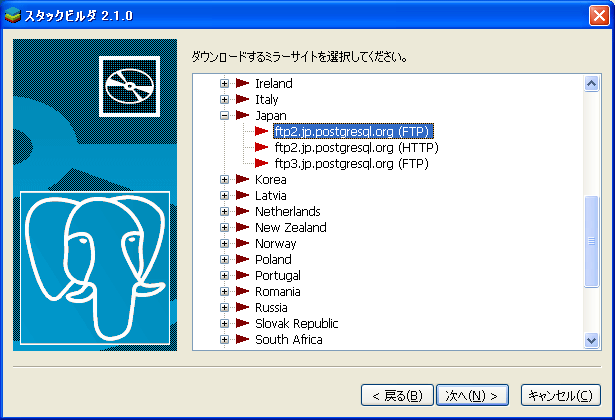Click the Stack Builder title bar icon
This screenshot has width=615, height=420.
pyautogui.click(x=12, y=15)
